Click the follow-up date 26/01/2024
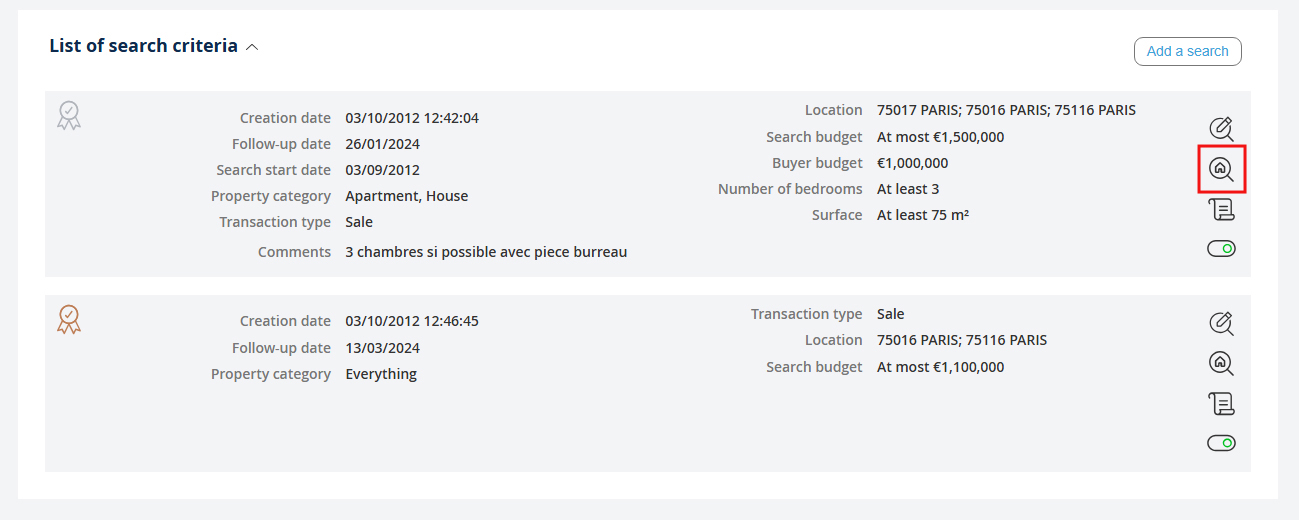This screenshot has width=1299, height=520. coord(383,144)
